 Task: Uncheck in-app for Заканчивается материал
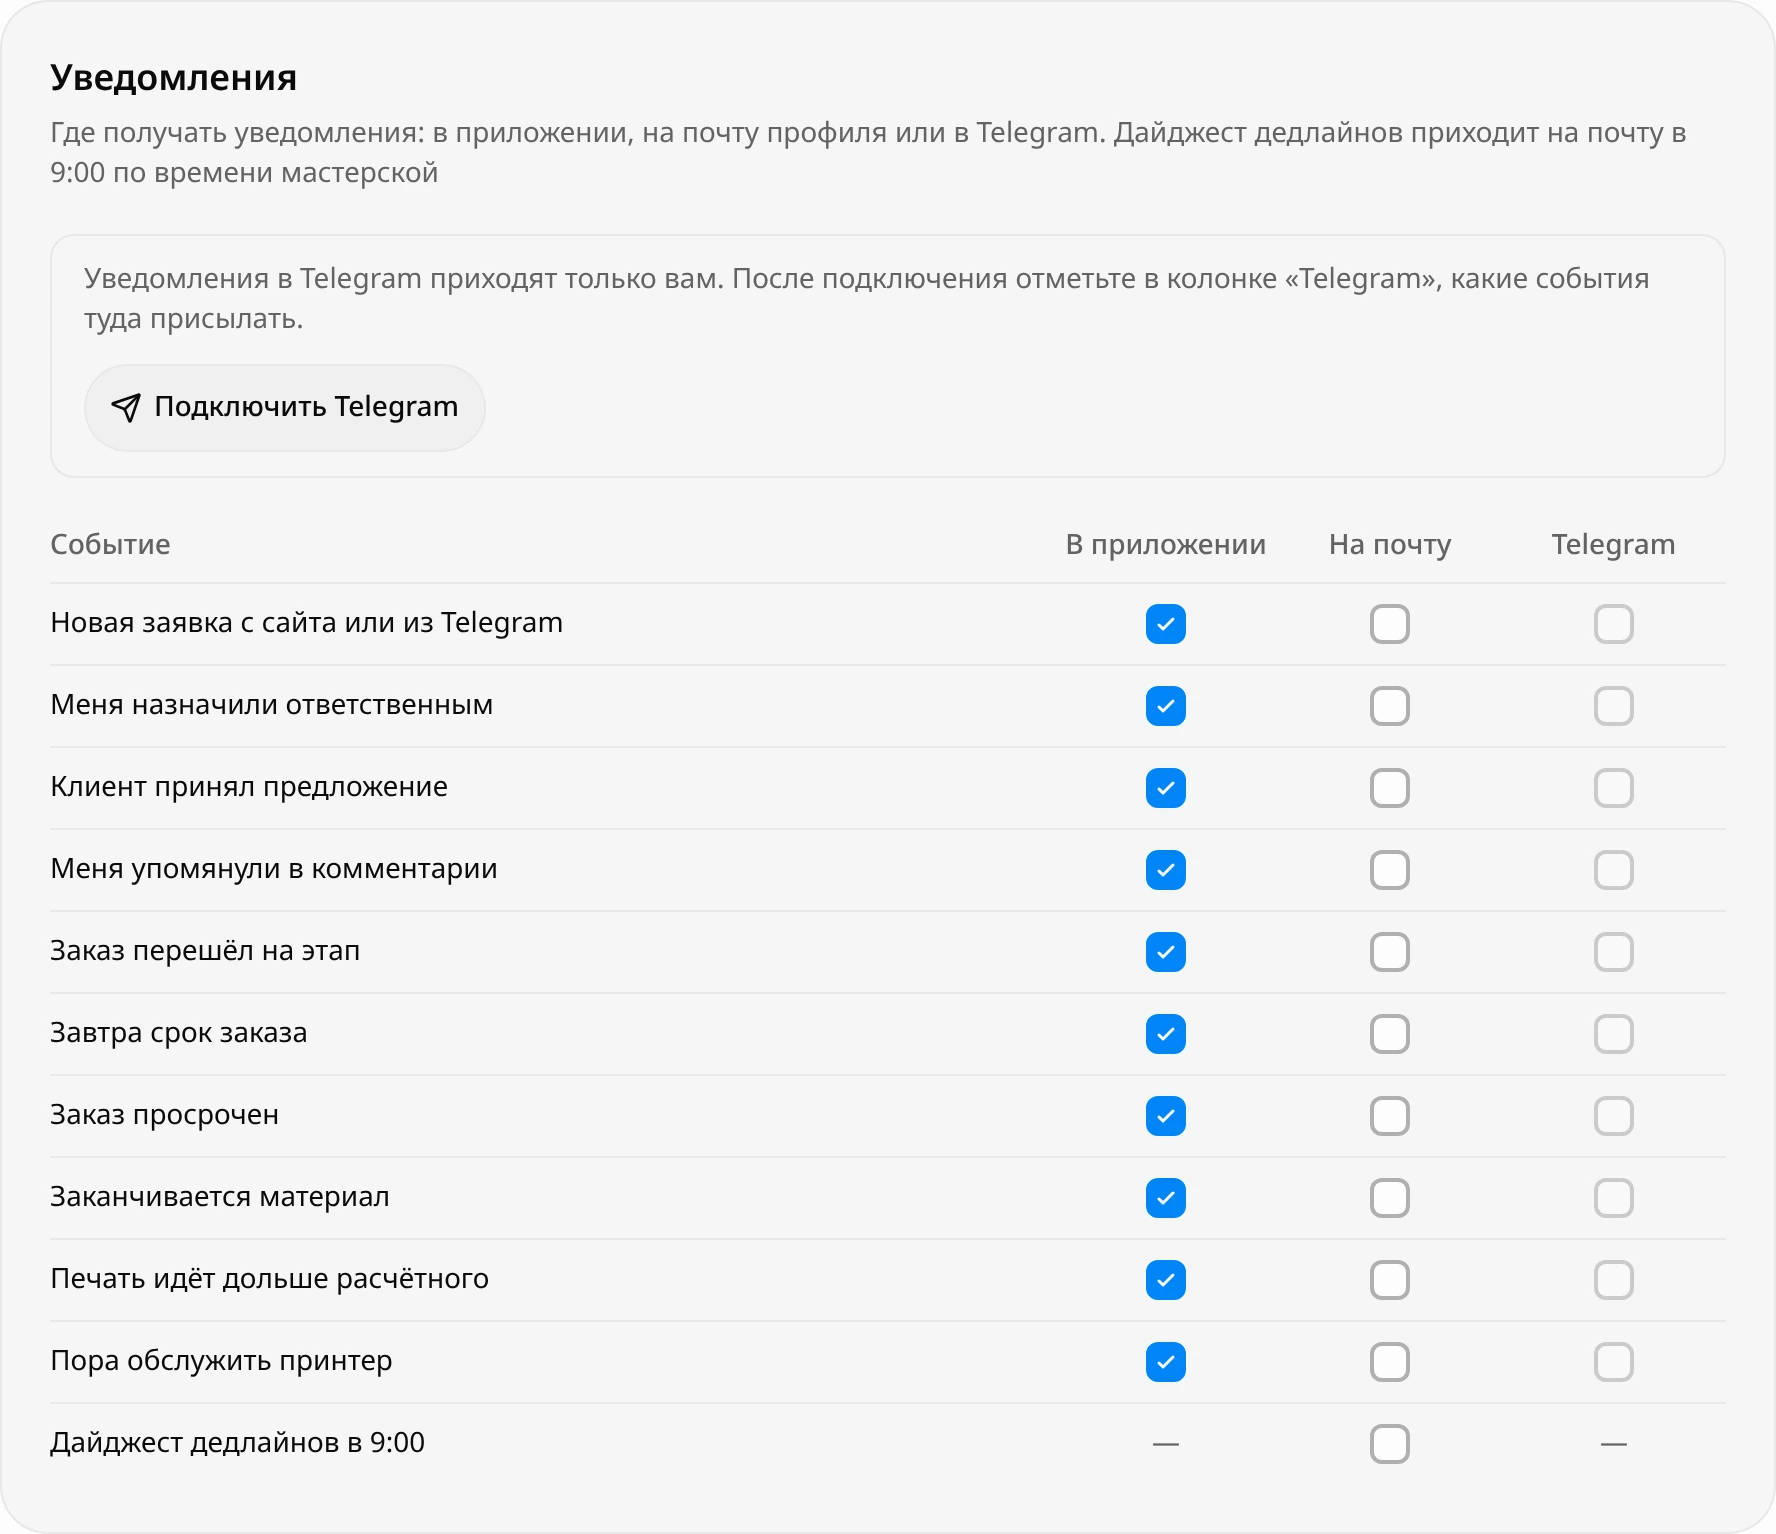pos(1166,1198)
